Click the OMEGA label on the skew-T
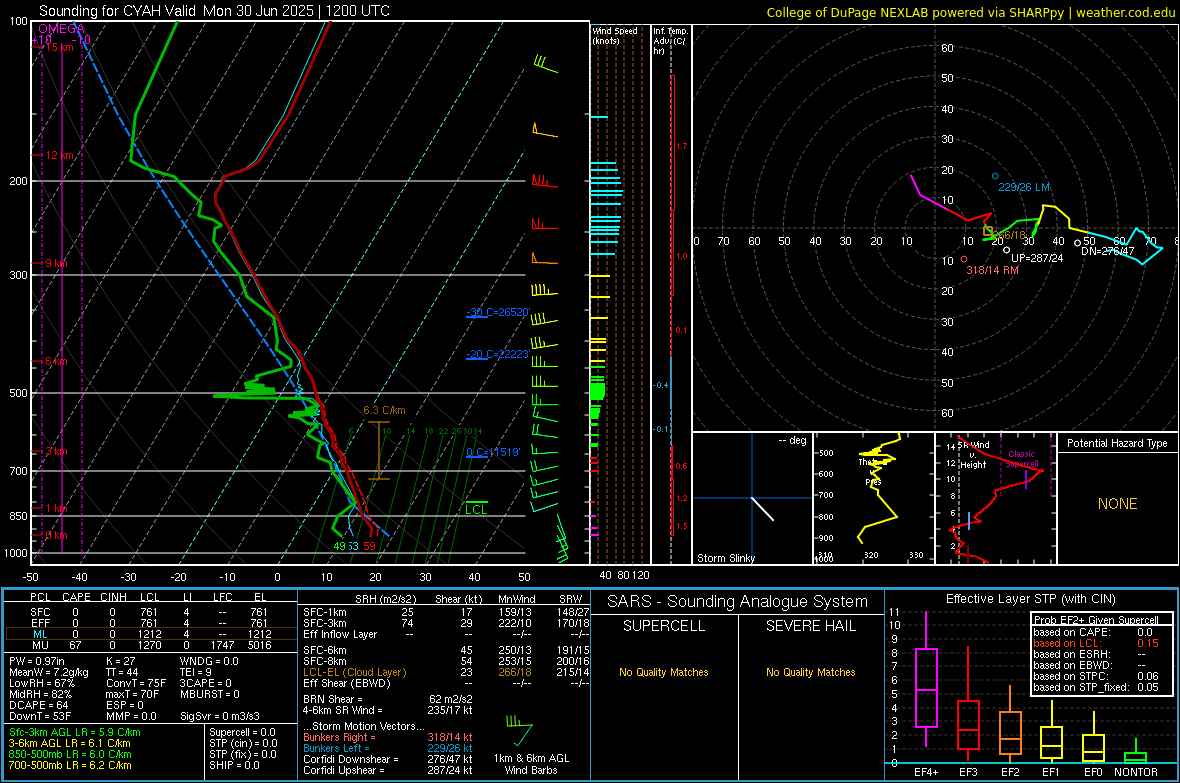Viewport: 1180px width, 783px height. (x=62, y=29)
